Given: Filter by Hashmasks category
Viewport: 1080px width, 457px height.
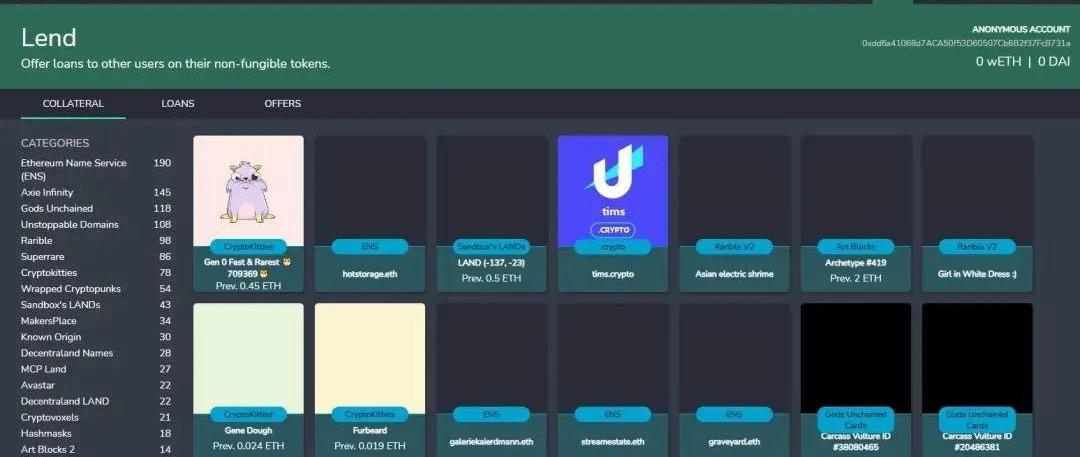Looking at the screenshot, I should point(96,434).
